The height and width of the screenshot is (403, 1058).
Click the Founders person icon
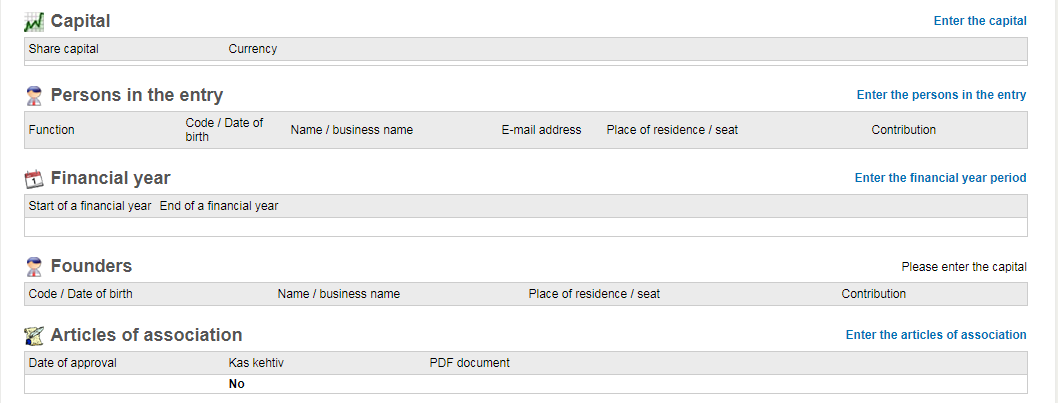[x=34, y=266]
